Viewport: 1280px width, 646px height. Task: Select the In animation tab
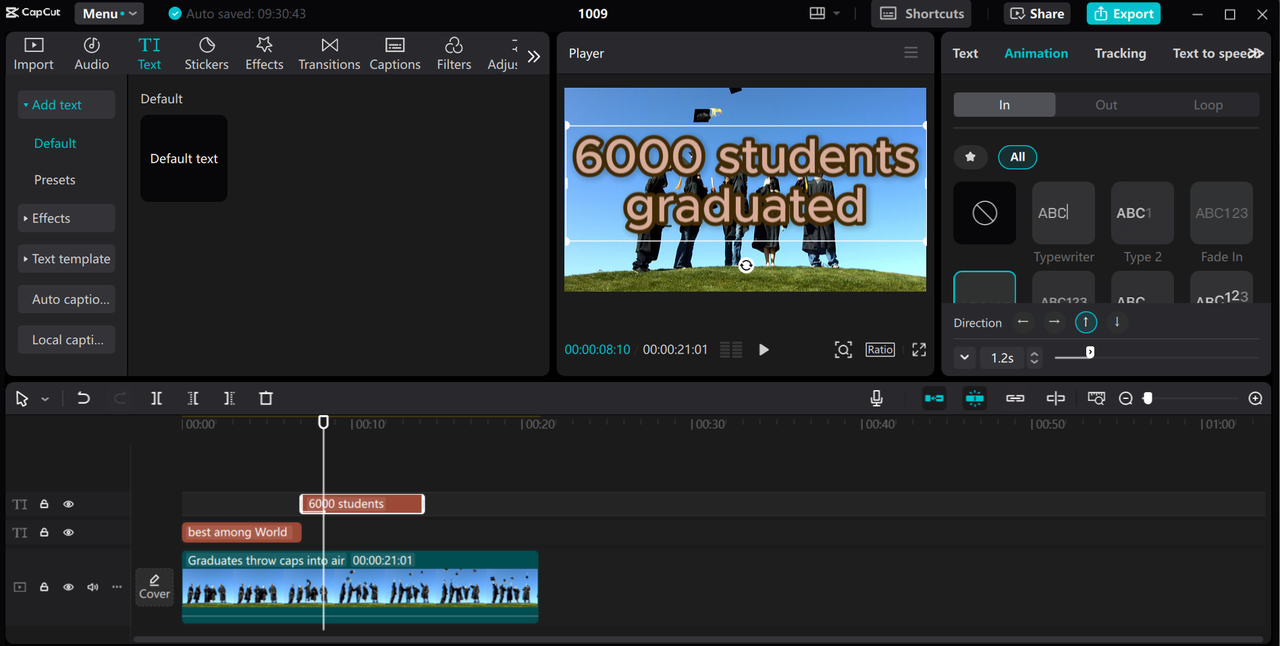click(1004, 105)
